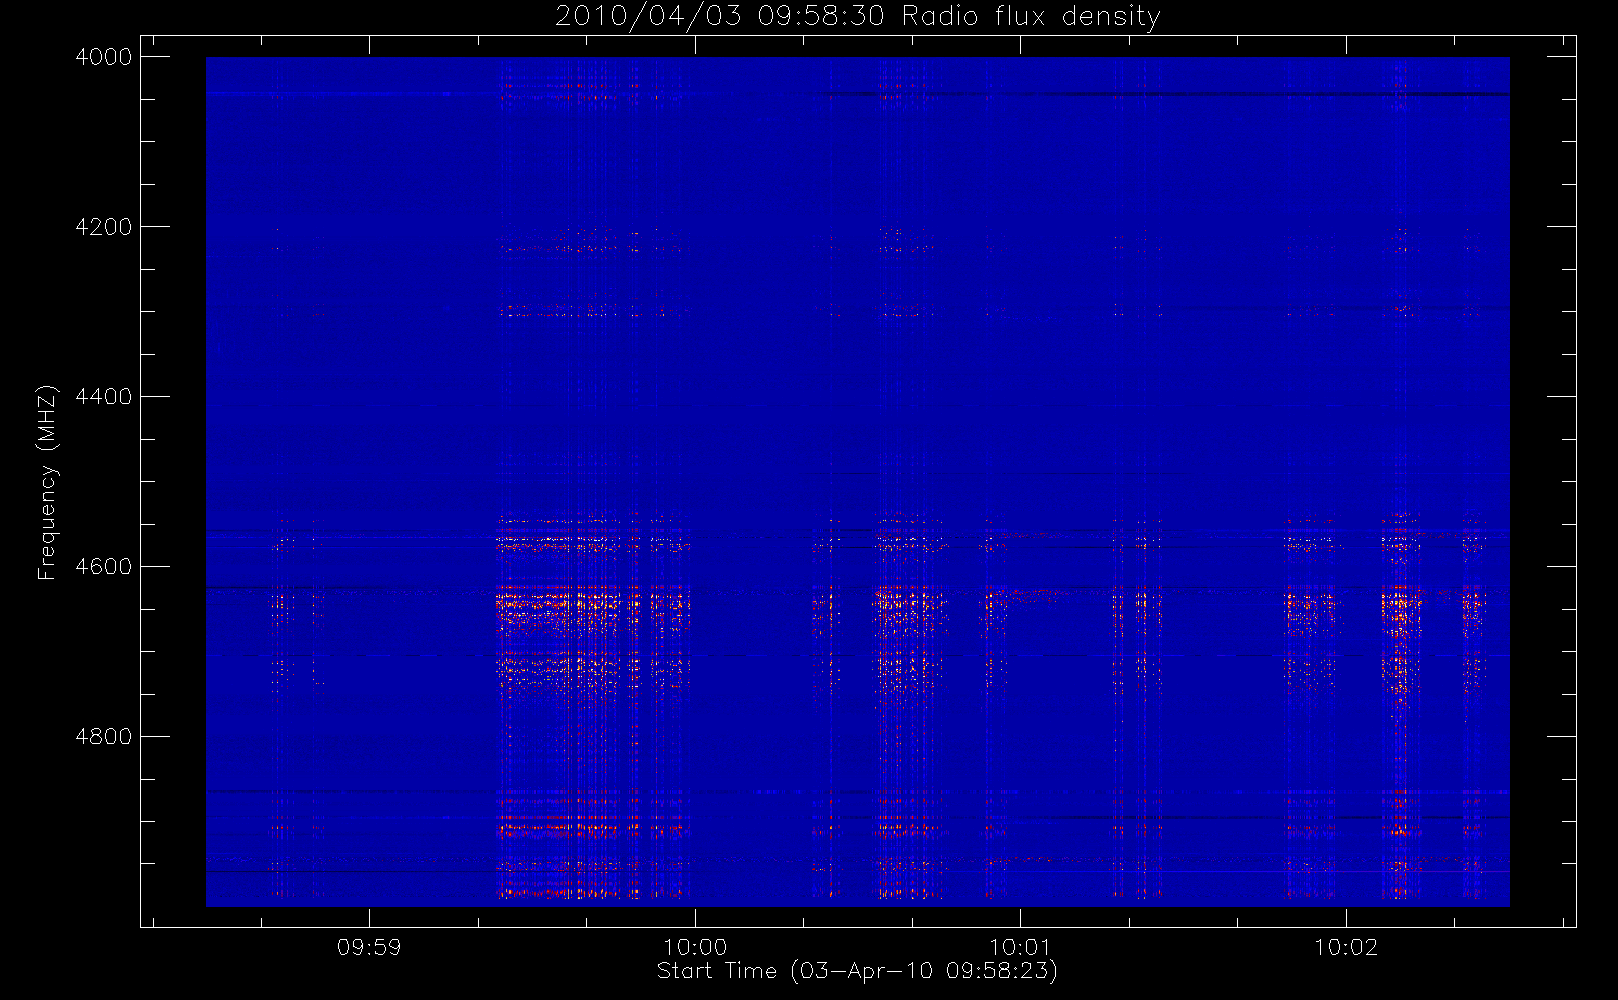Click the plot title "2010/04/03 09:58:30 Radio flux density"
This screenshot has height=1000, width=1618.
point(858,17)
